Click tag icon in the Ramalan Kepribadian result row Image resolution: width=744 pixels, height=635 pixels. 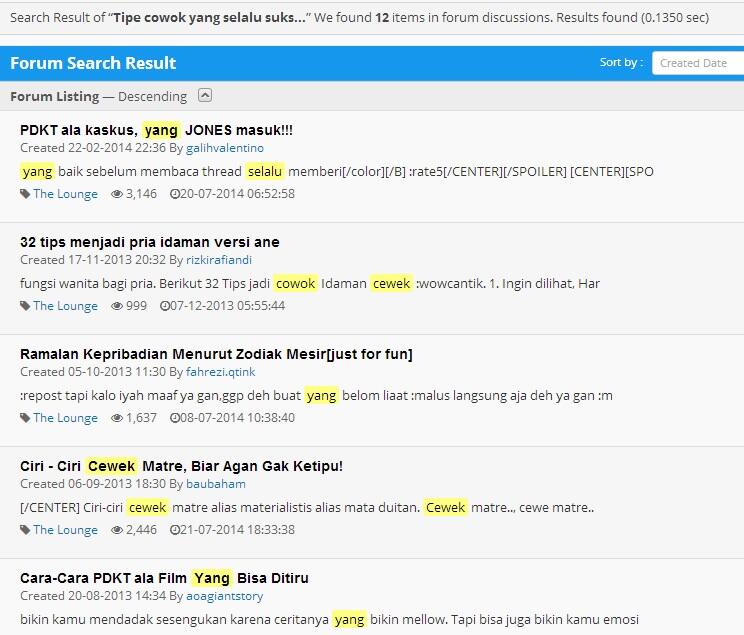click(25, 418)
